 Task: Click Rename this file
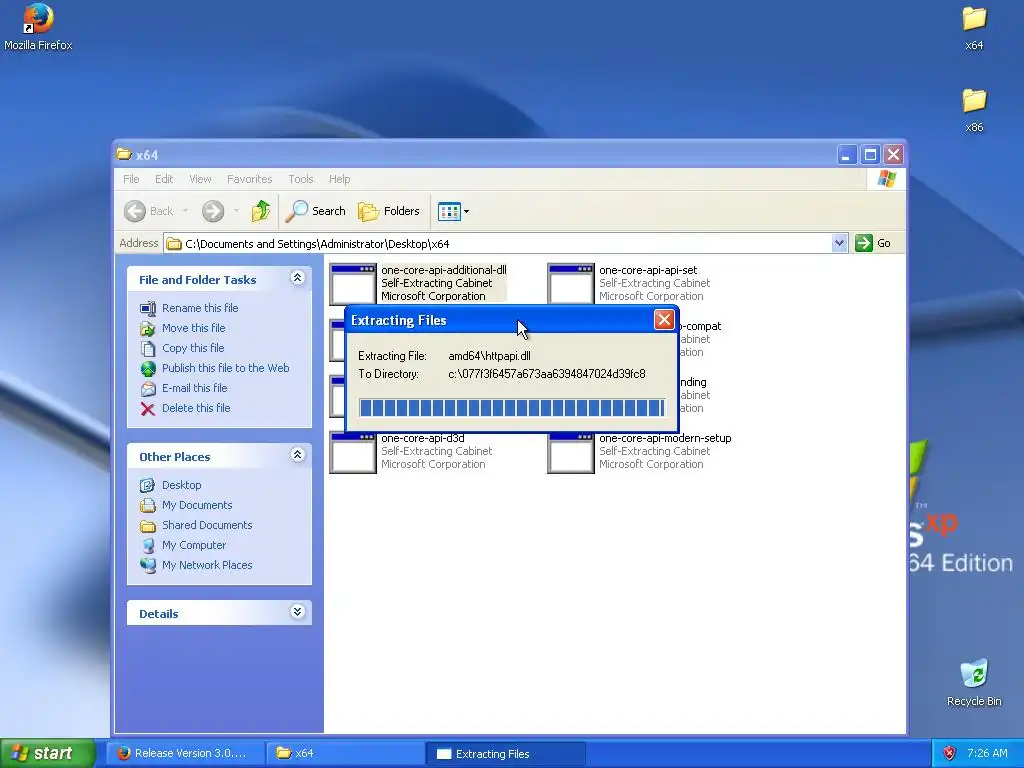200,308
